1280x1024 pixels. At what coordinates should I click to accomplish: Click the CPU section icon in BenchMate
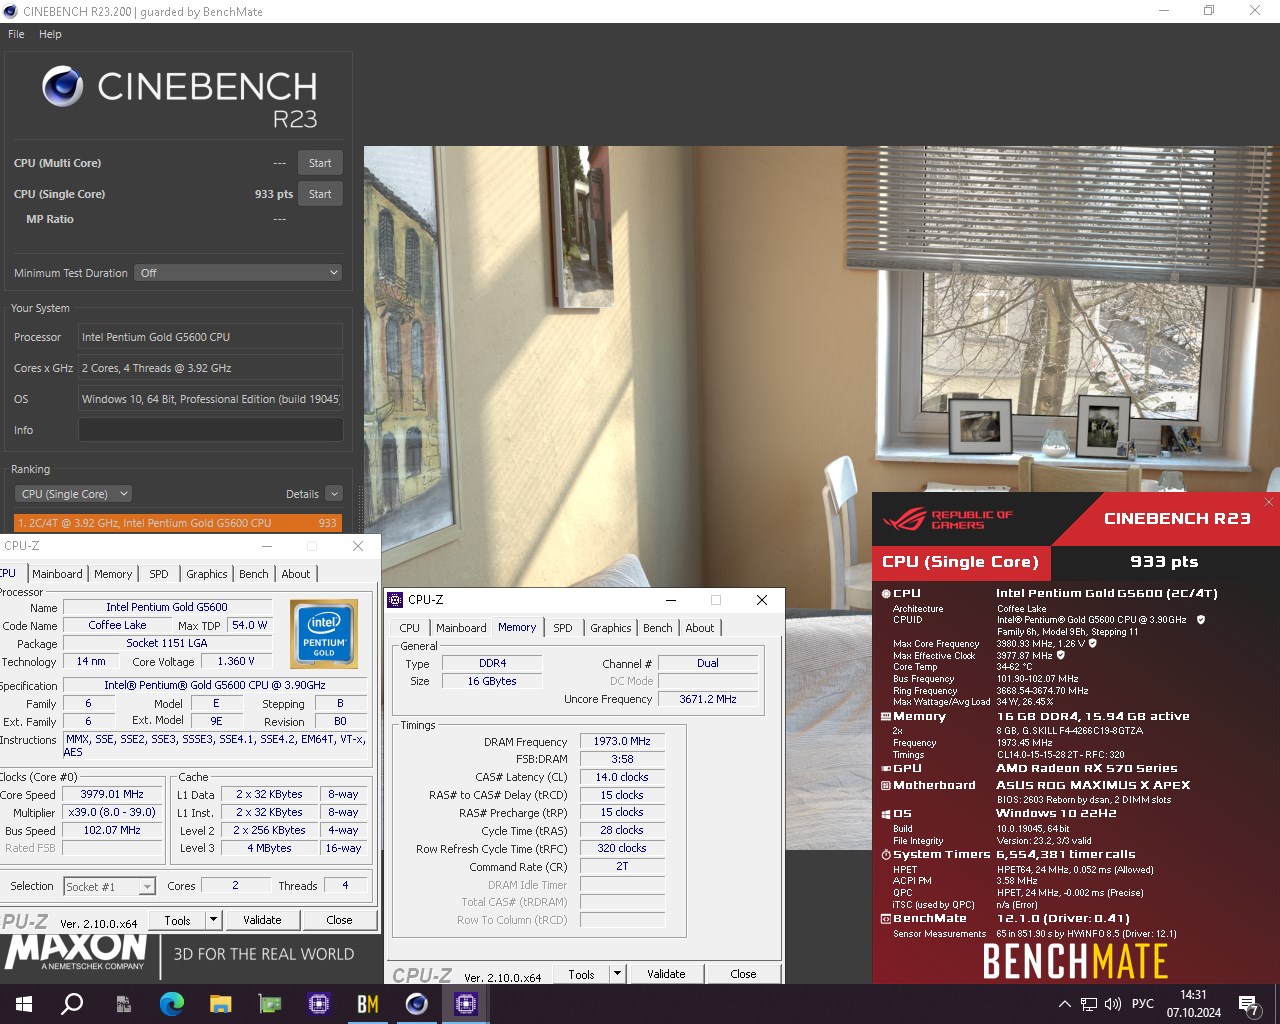click(886, 594)
